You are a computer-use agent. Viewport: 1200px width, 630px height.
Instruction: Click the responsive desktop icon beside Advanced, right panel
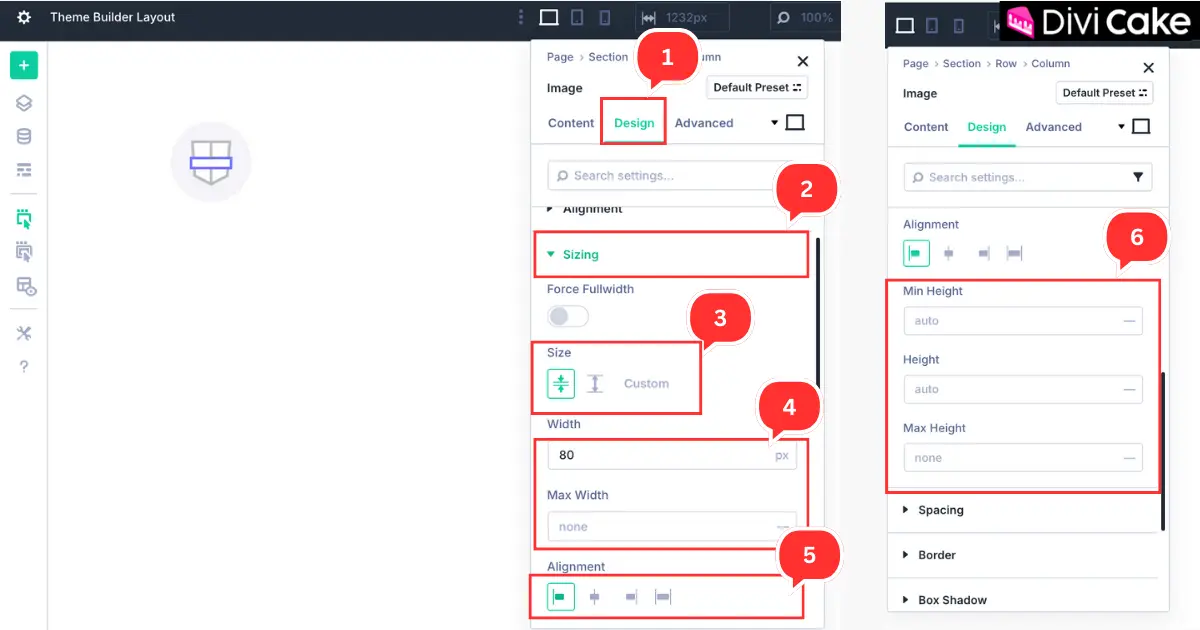1141,127
